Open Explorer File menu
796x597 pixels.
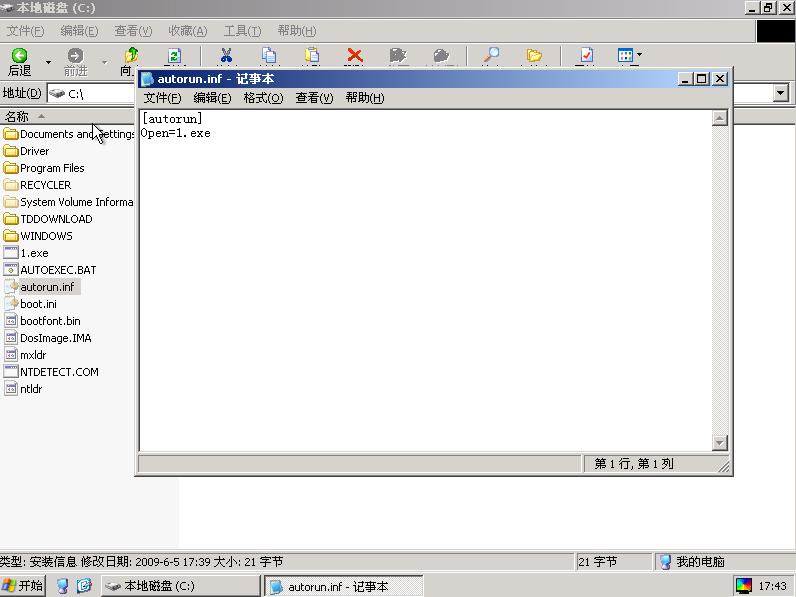tap(25, 31)
